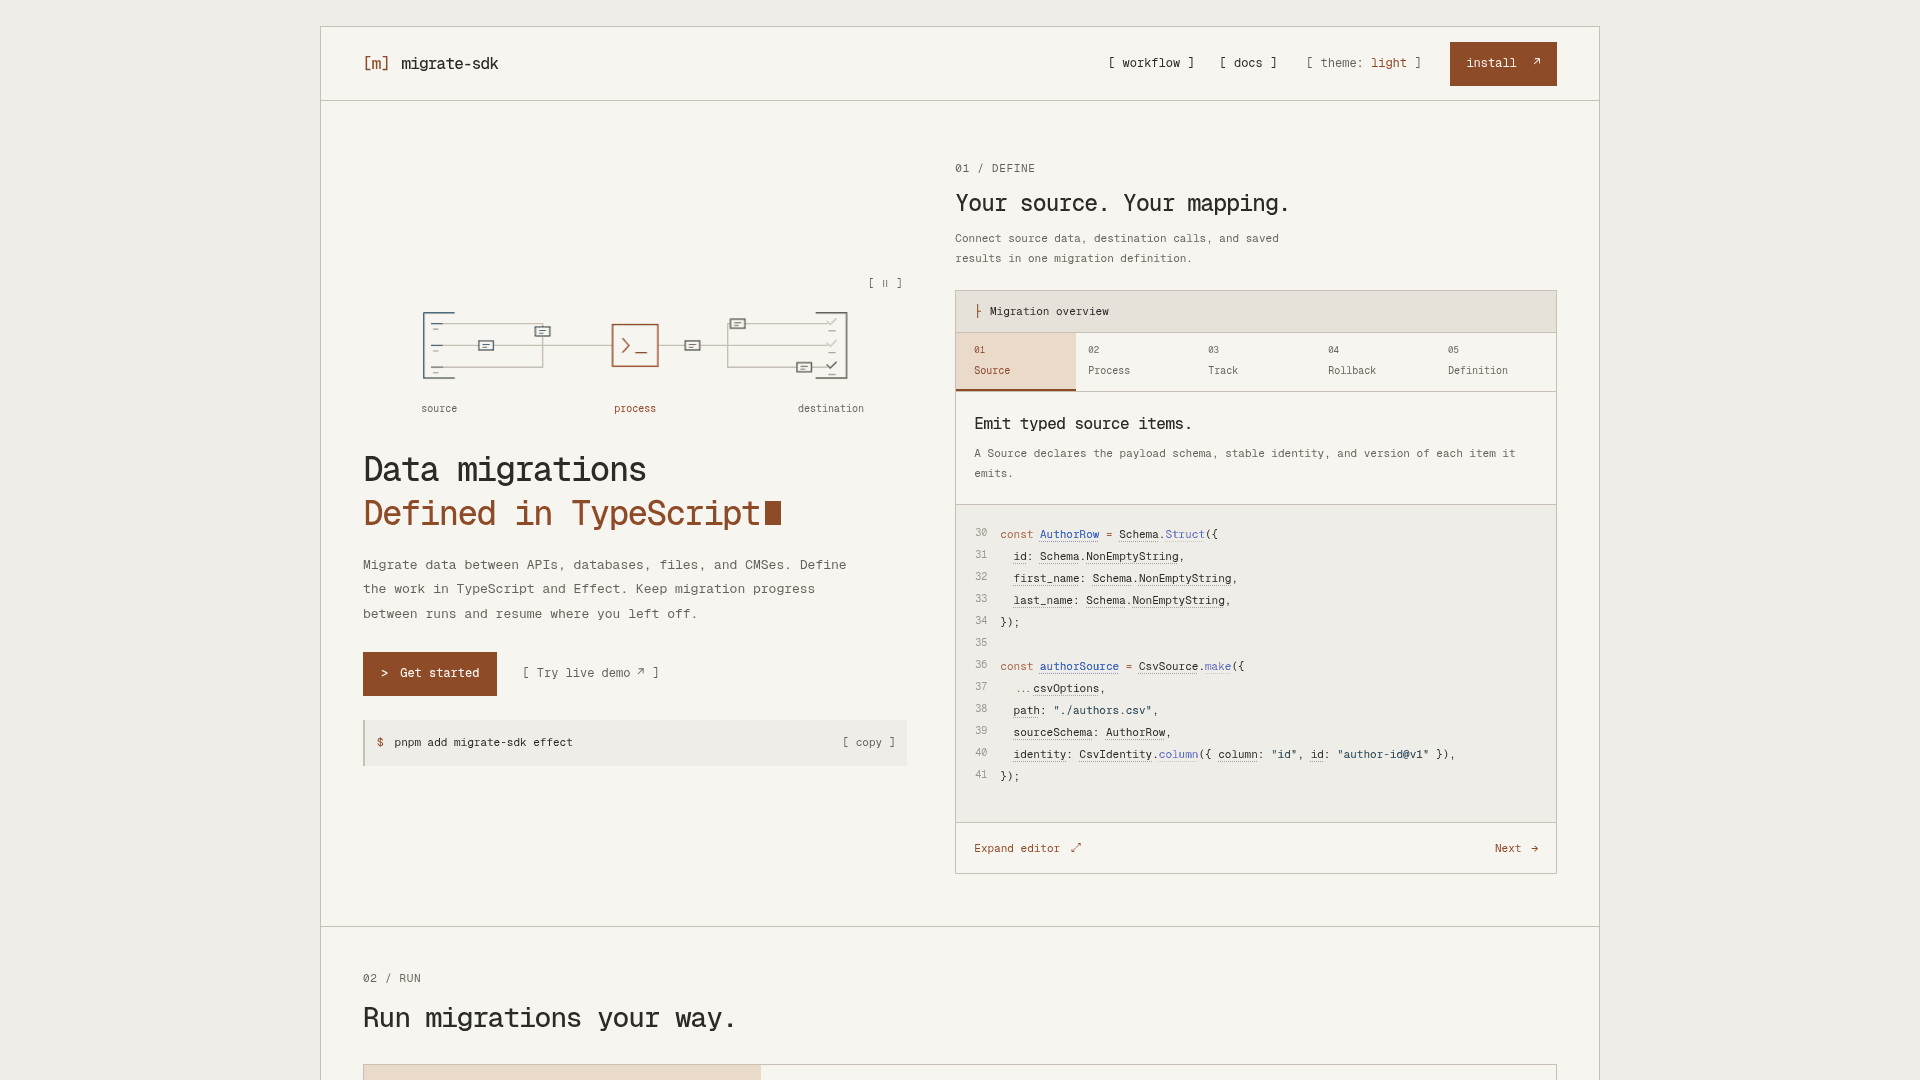Viewport: 1920px width, 1080px height.
Task: Click the pnpm add migrate-sdk effect text
Action: pyautogui.click(x=483, y=743)
